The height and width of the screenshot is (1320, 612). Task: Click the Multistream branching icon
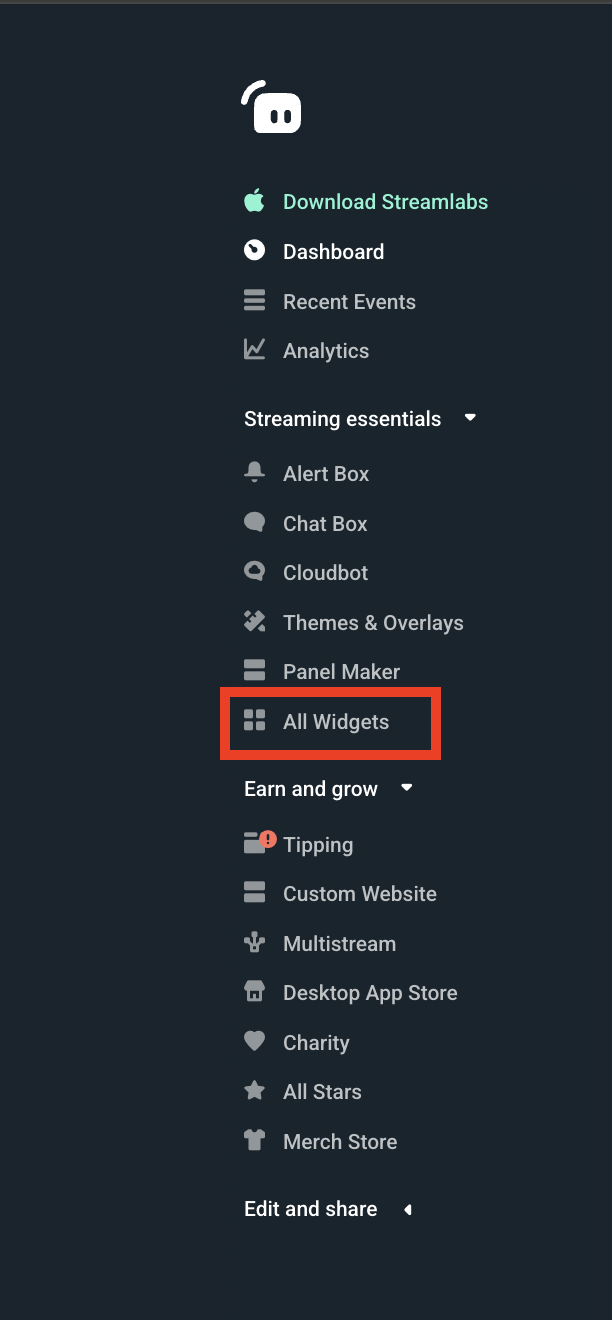[255, 942]
